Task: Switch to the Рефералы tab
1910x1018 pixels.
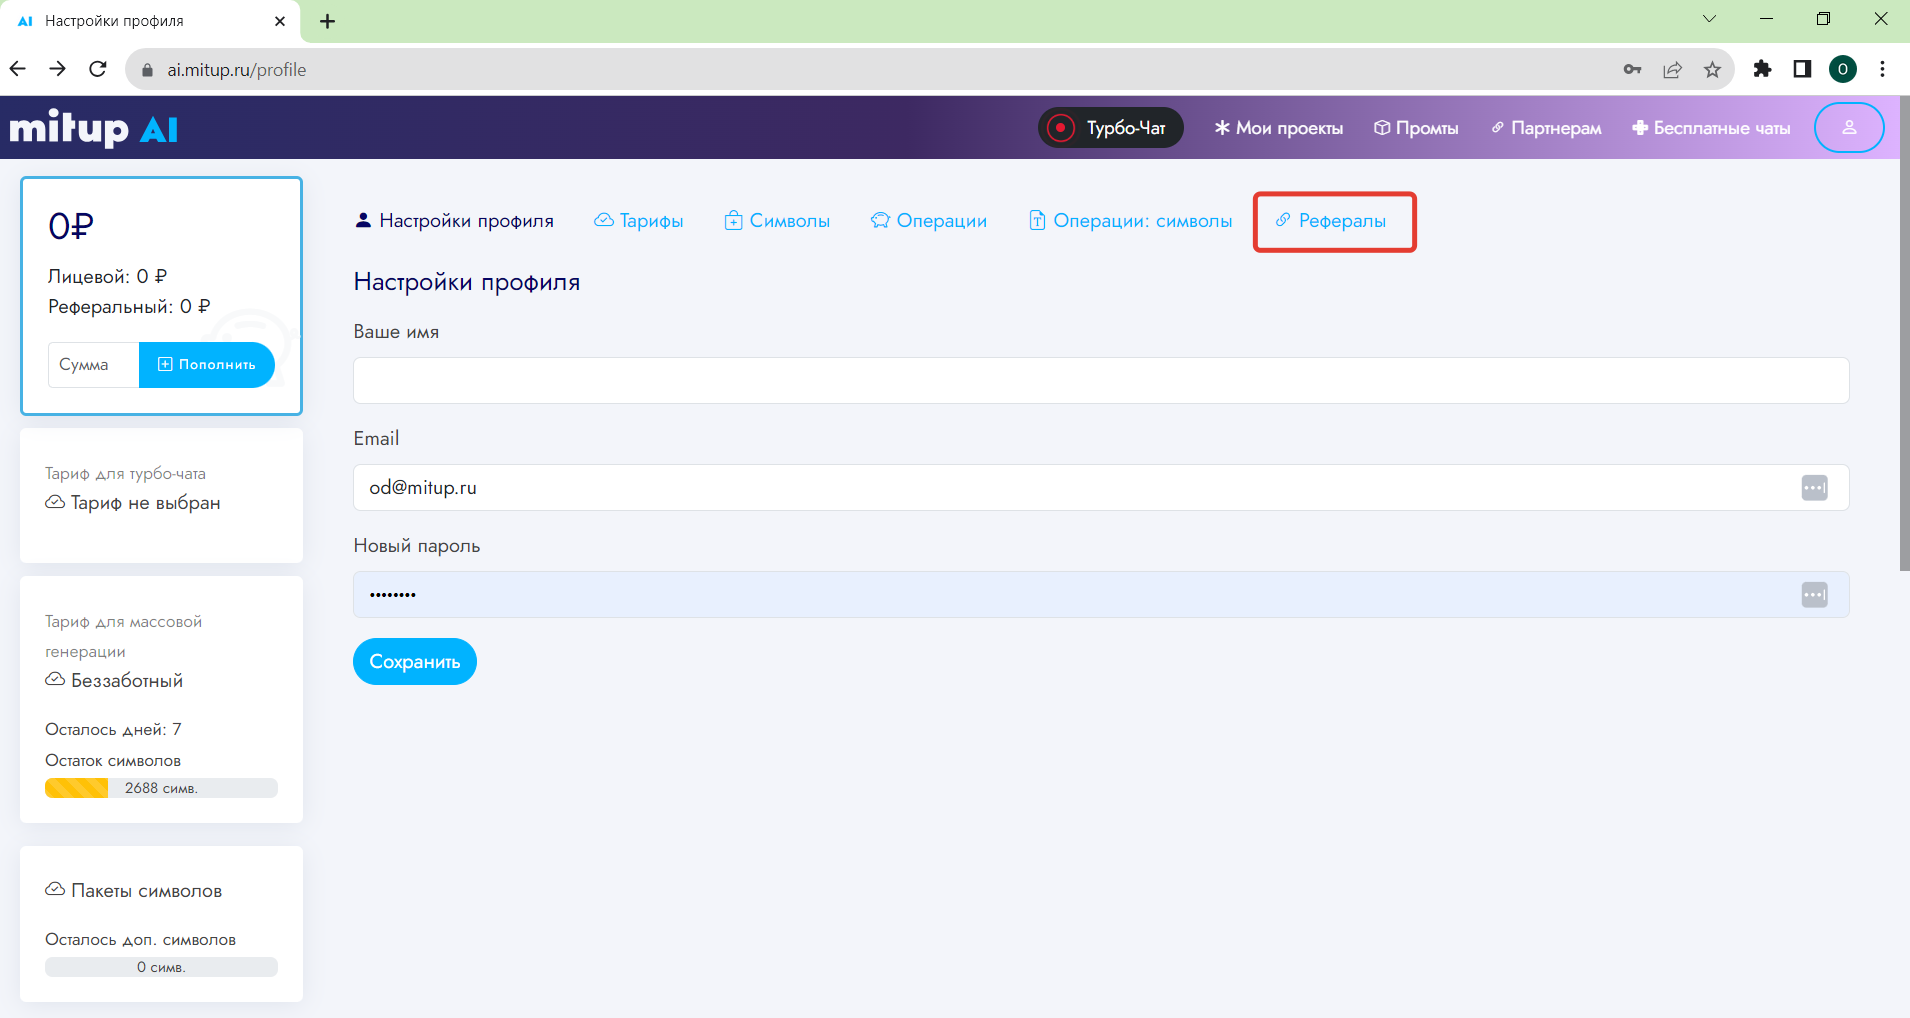Action: [x=1333, y=221]
